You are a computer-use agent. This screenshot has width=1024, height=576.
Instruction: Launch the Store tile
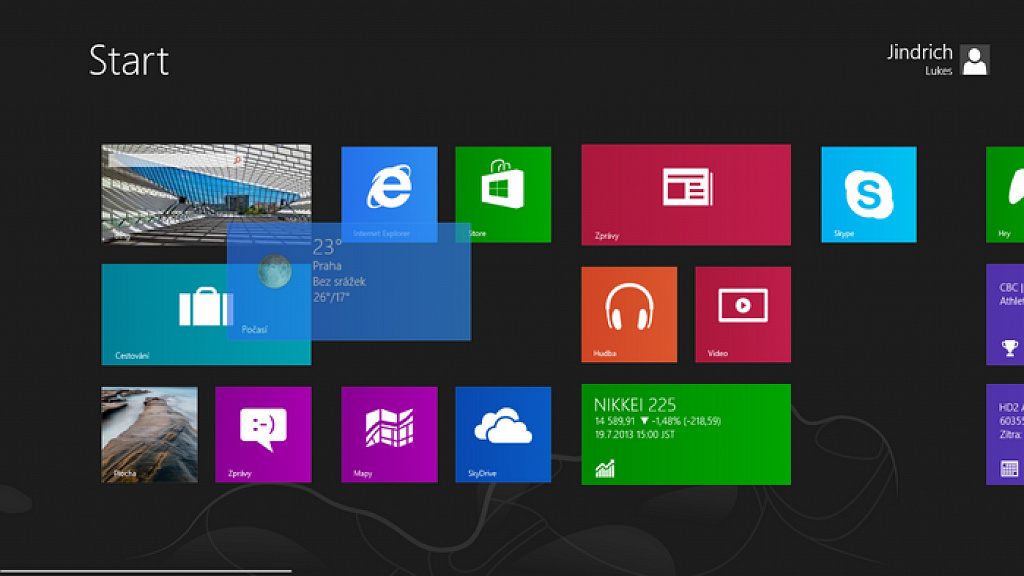click(503, 195)
